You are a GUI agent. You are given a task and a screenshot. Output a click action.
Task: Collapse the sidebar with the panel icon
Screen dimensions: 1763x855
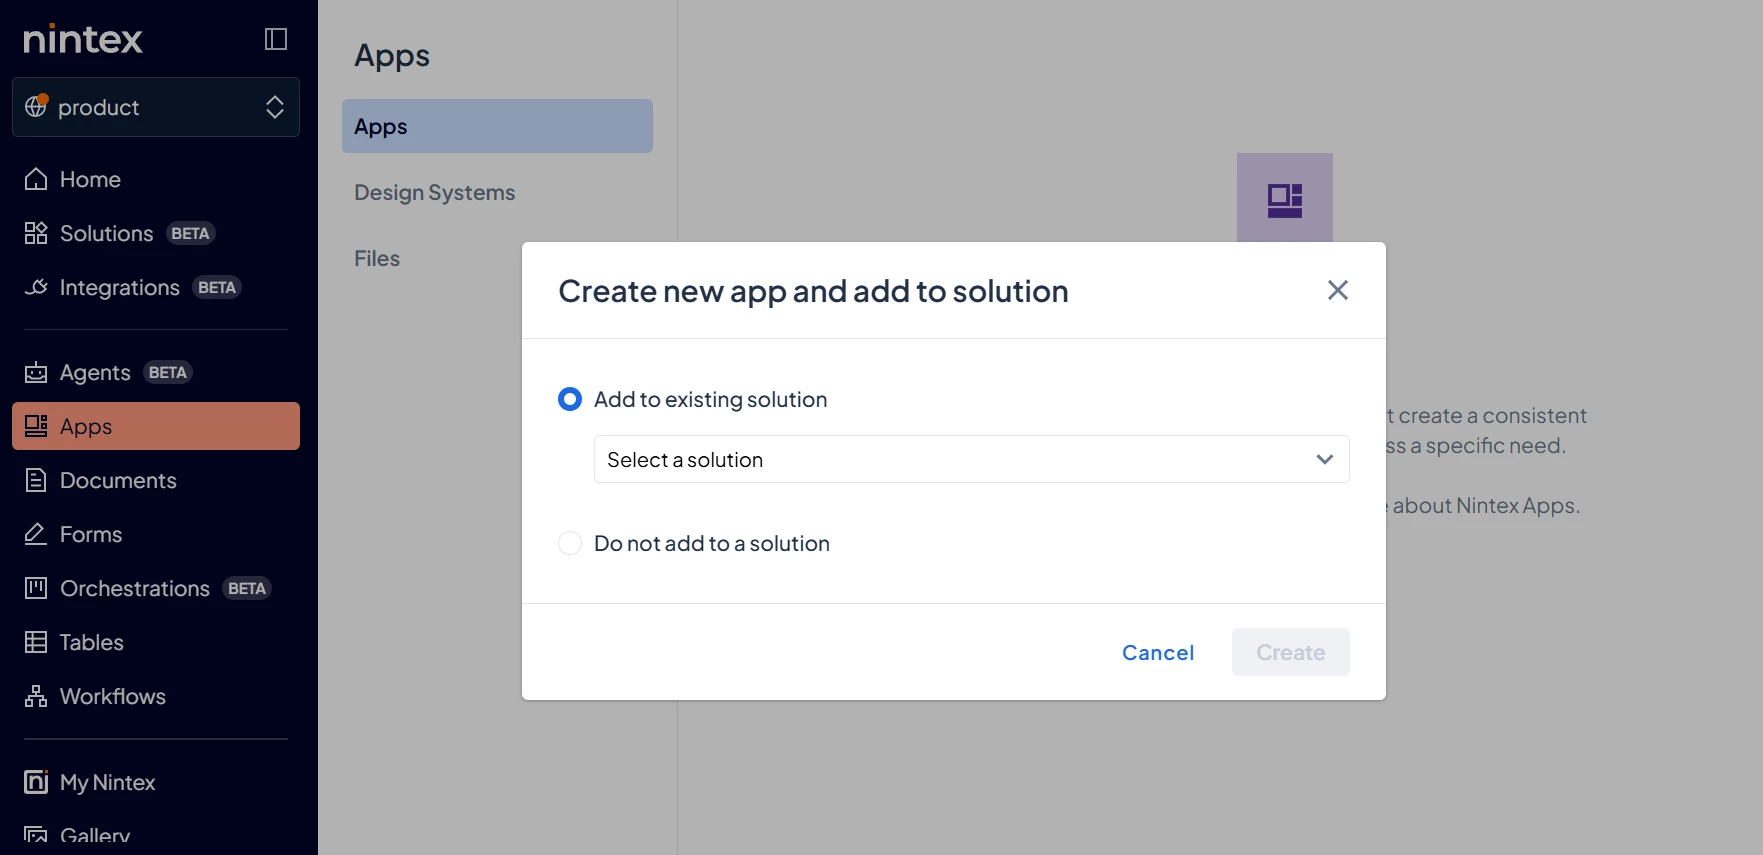[276, 39]
